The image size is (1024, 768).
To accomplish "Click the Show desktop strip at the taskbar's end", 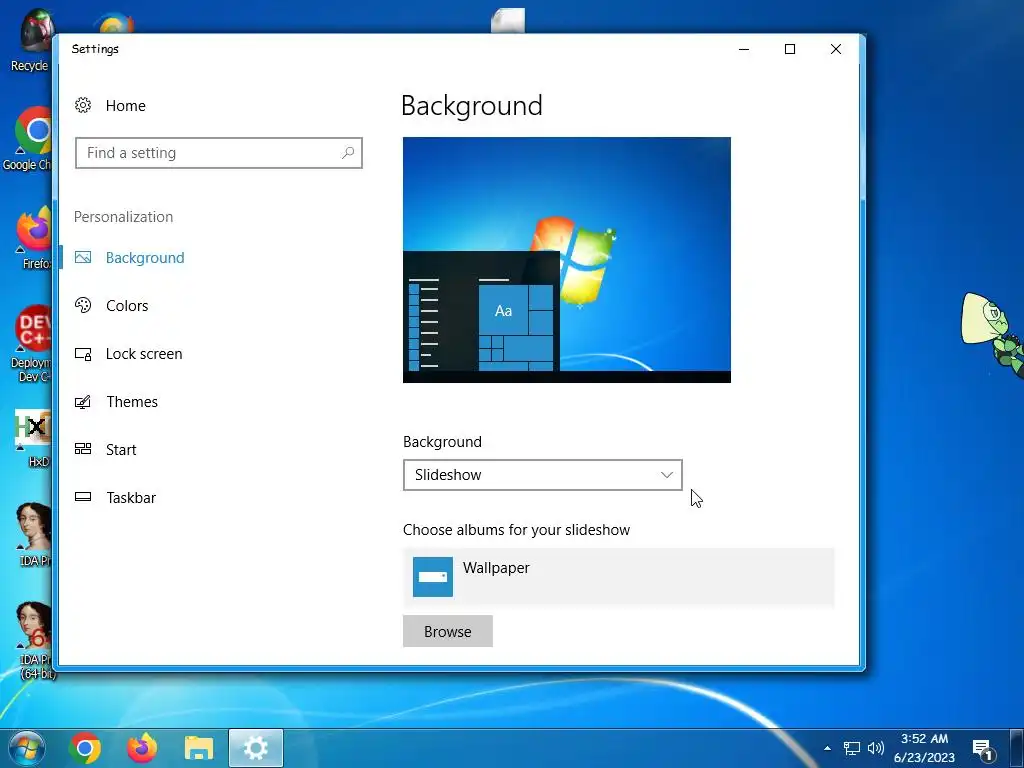I will (x=1016, y=748).
